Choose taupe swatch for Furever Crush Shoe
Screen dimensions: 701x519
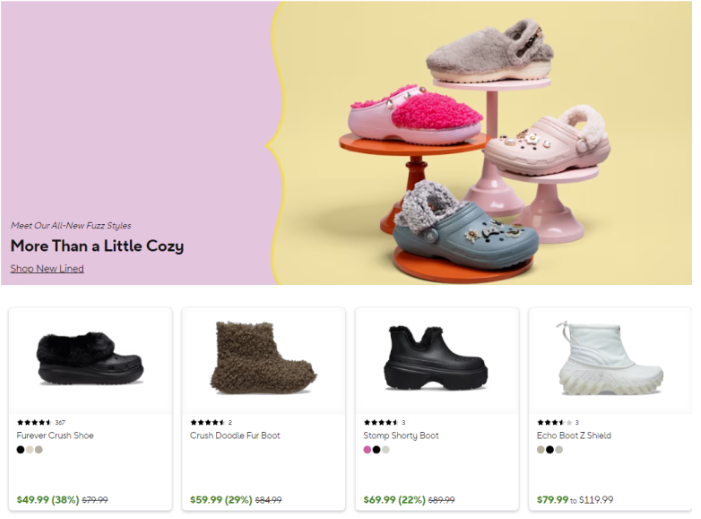[x=39, y=449]
